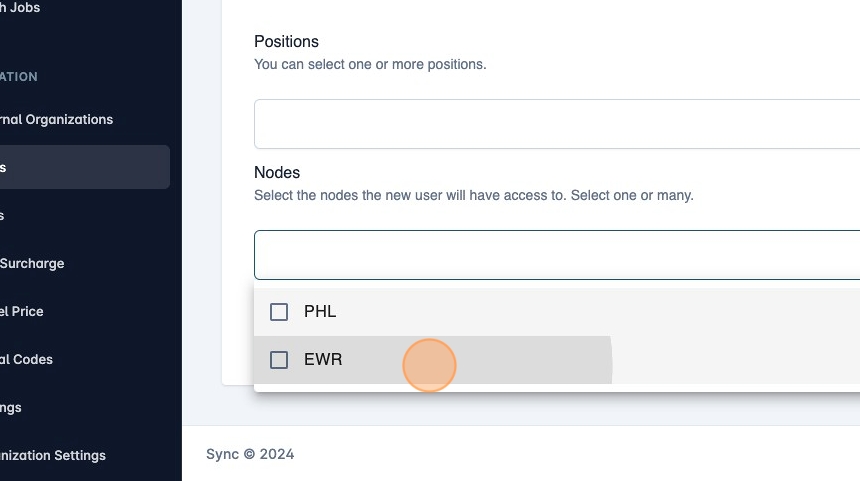Image resolution: width=860 pixels, height=481 pixels.
Task: Open the Surcharge sidebar page
Action: [32, 264]
